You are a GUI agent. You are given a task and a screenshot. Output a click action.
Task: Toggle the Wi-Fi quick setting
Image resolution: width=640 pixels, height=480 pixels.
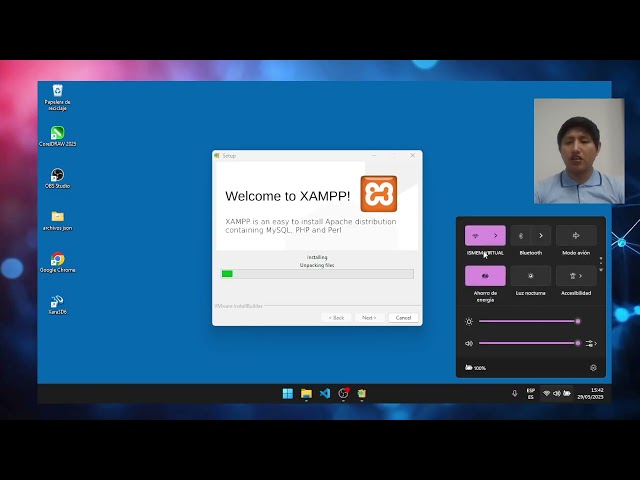click(x=475, y=236)
